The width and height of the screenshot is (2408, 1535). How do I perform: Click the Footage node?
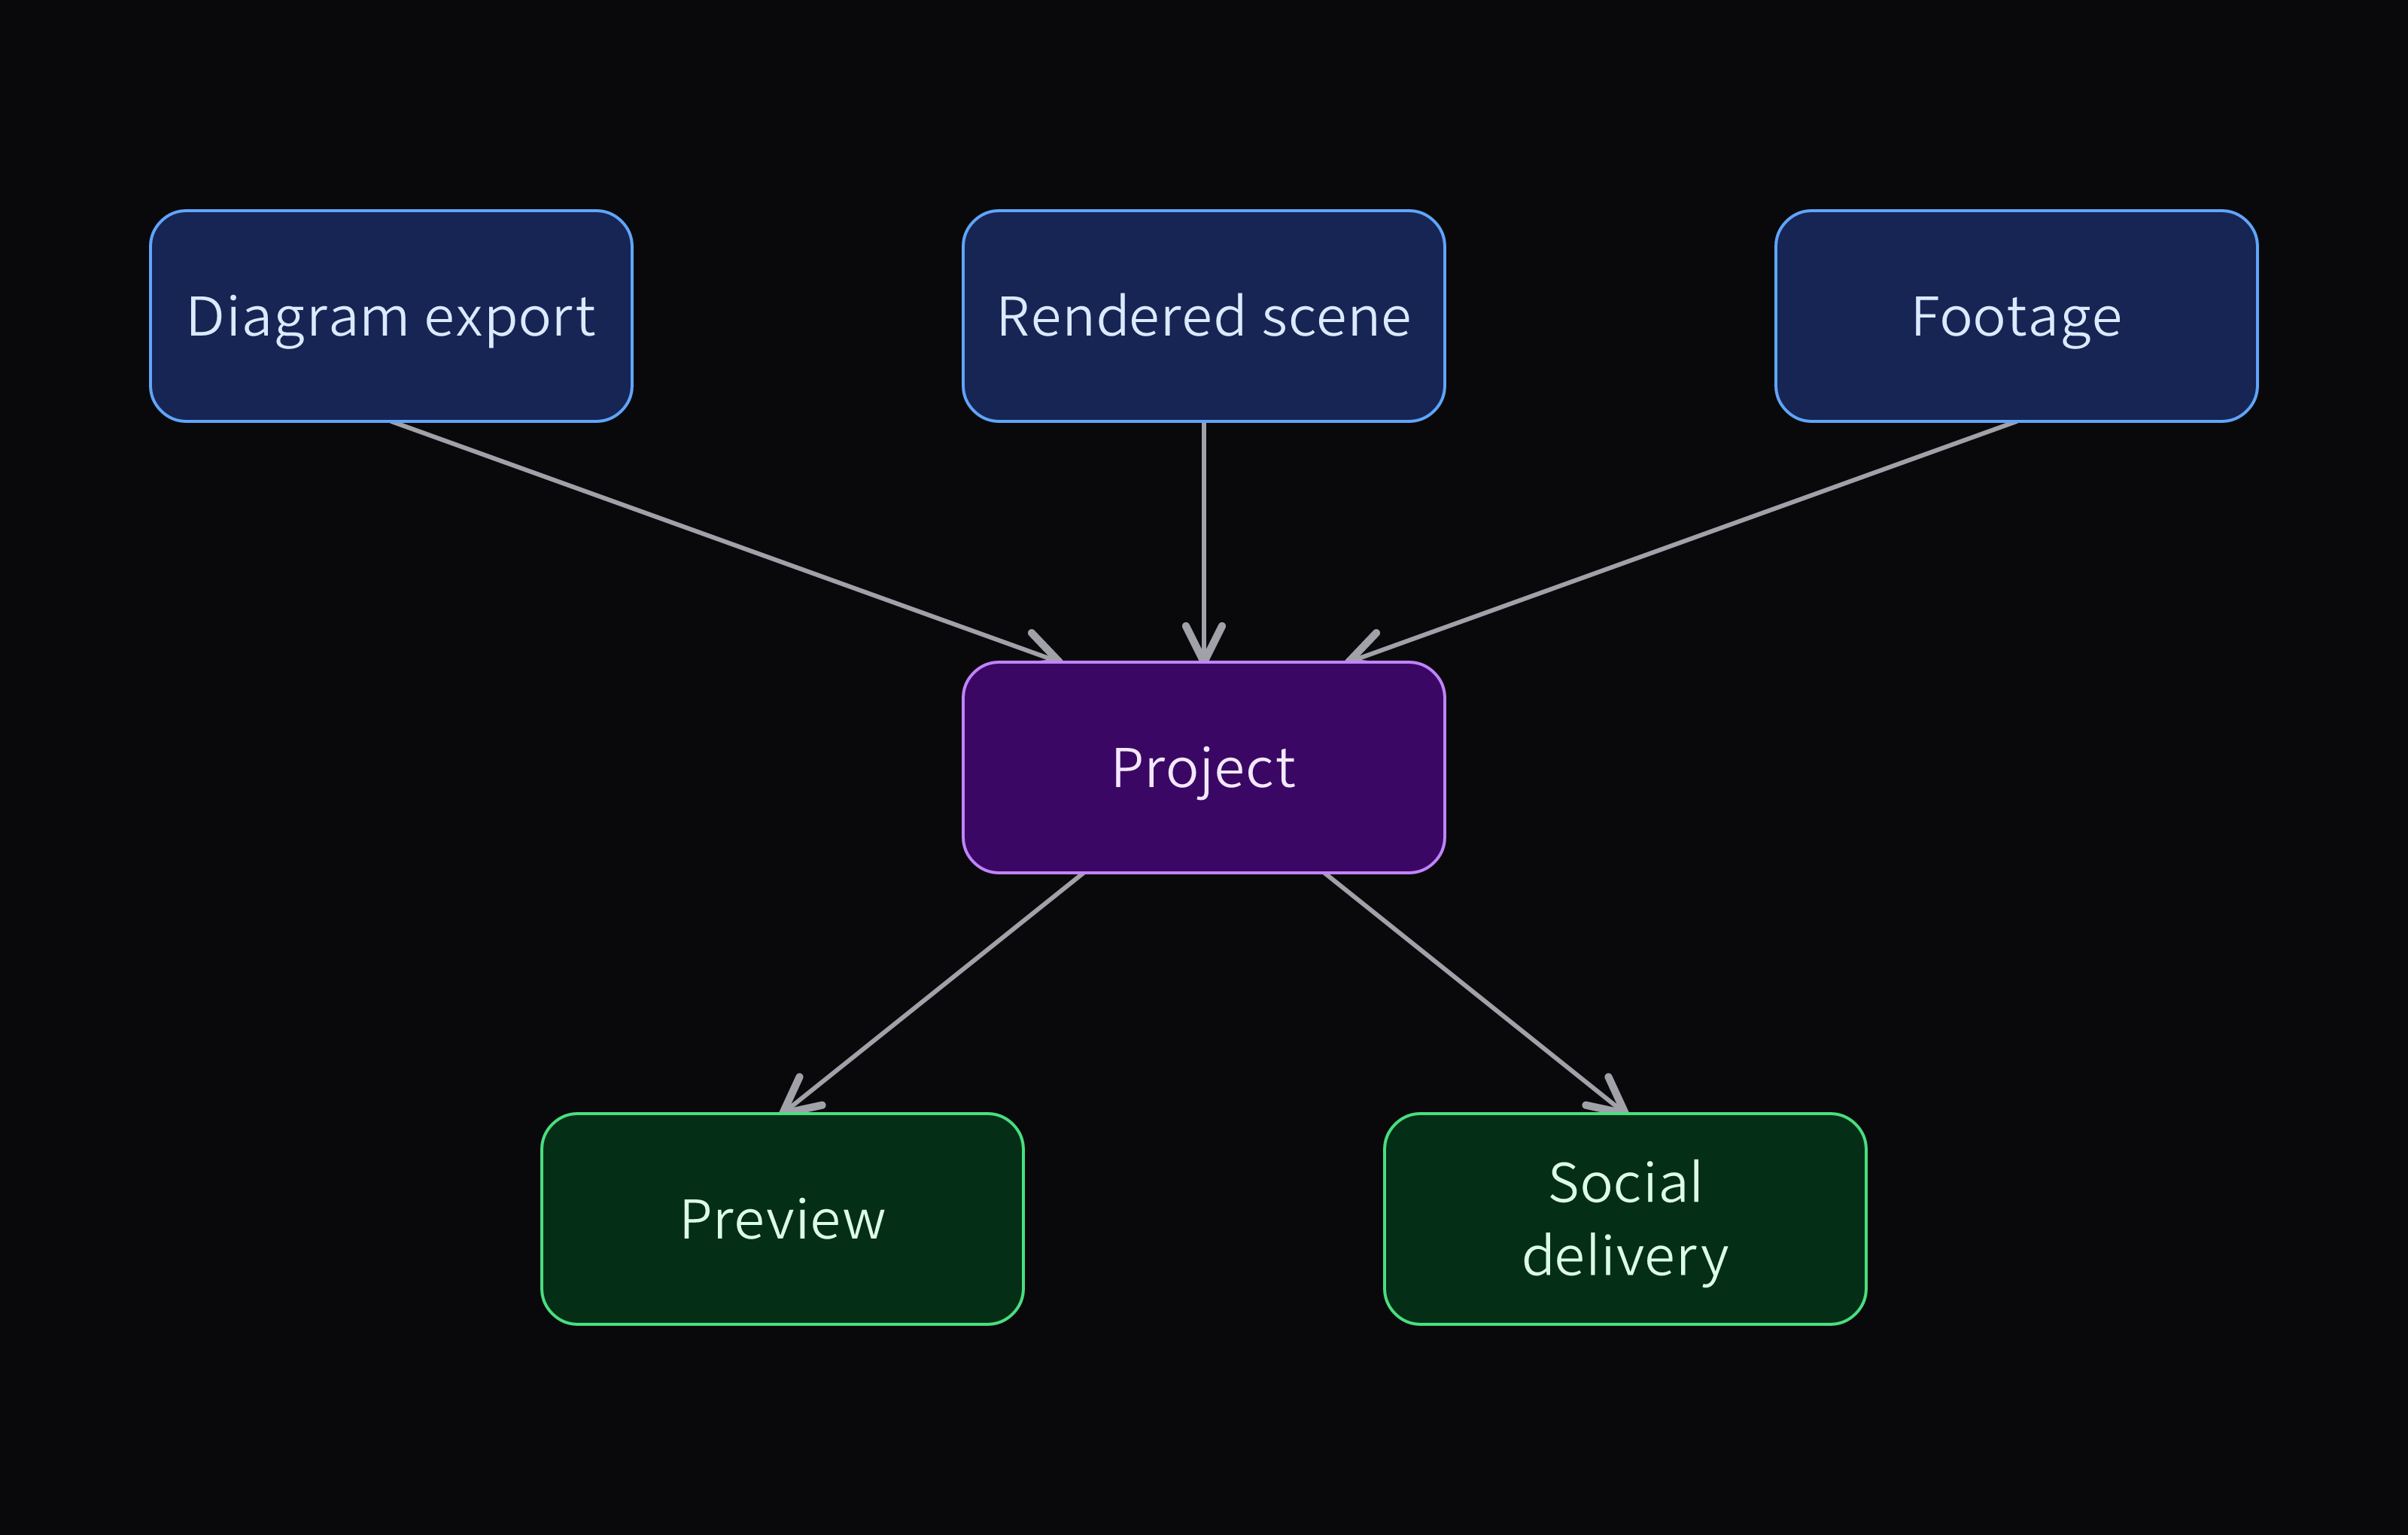tap(2016, 316)
